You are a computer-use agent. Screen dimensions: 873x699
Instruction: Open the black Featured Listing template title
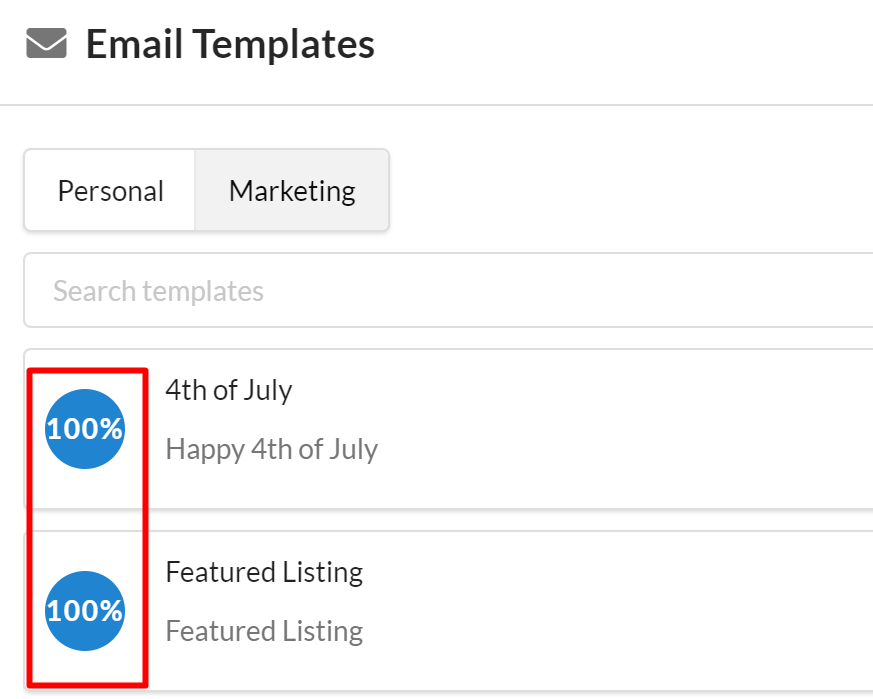(x=264, y=572)
